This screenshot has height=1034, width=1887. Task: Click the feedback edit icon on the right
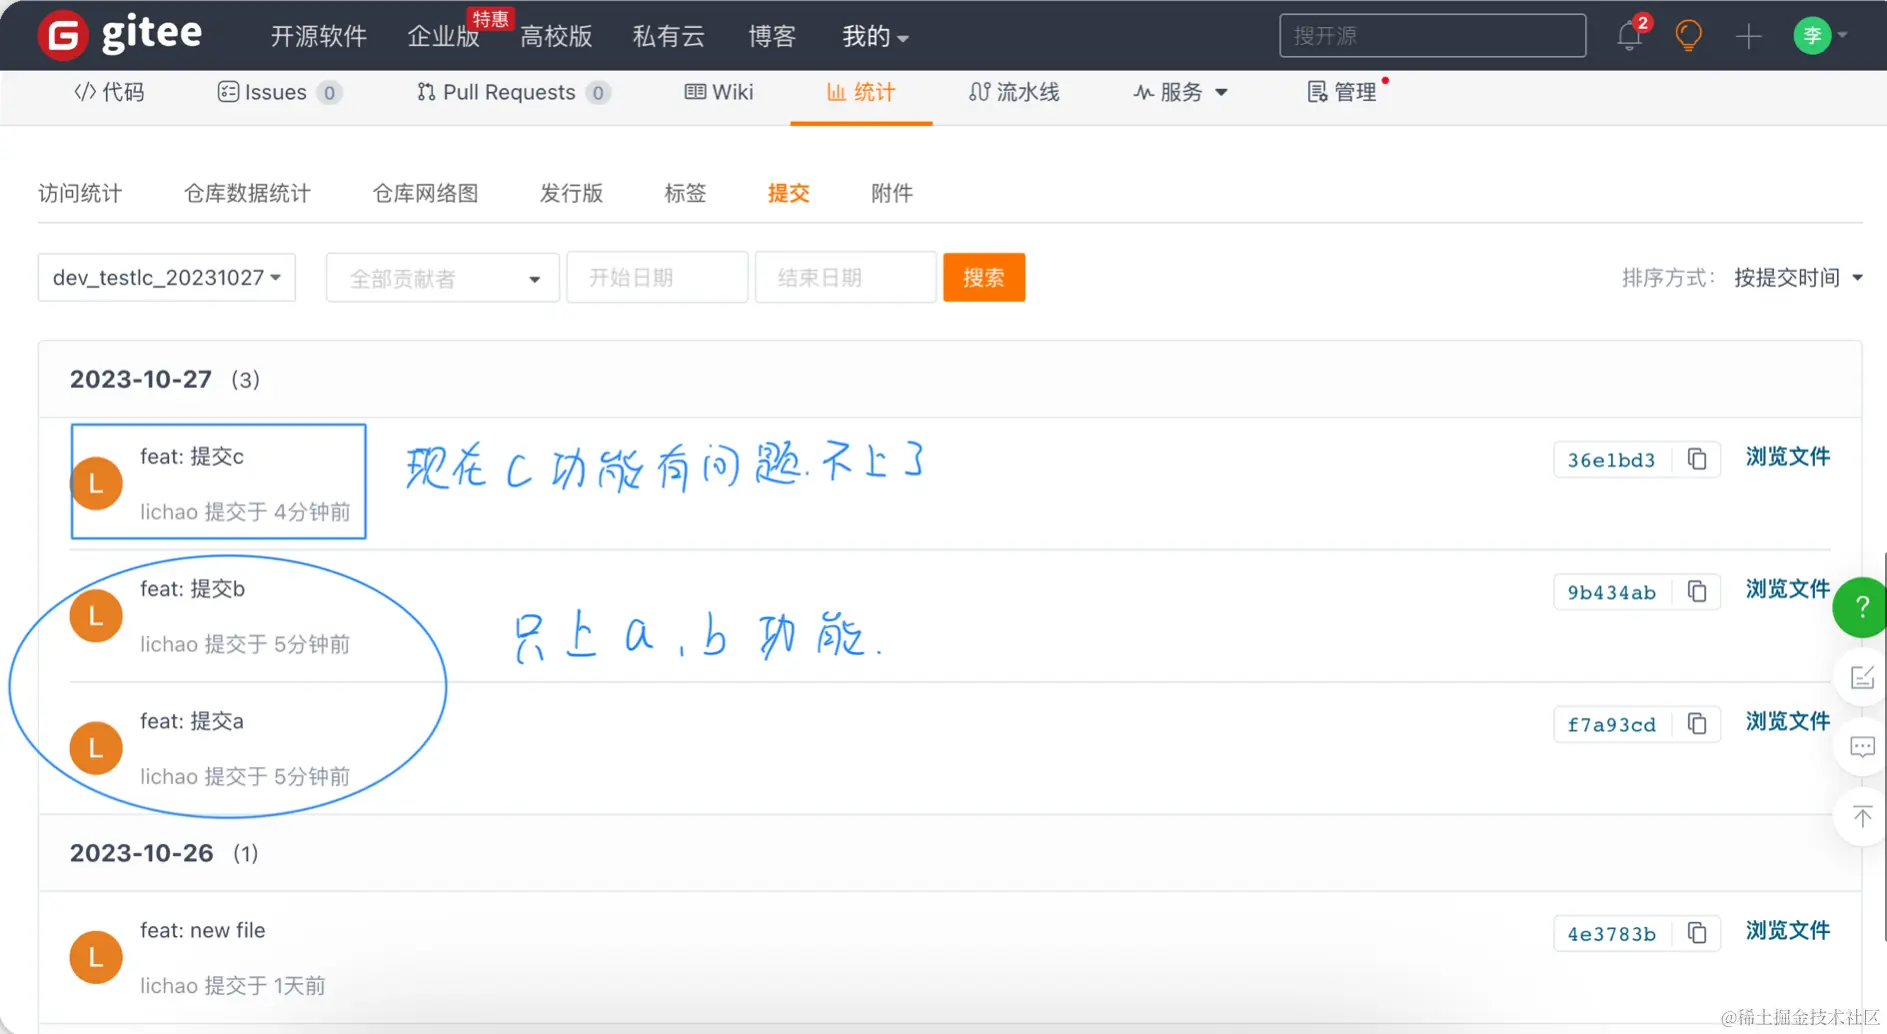[x=1862, y=678]
